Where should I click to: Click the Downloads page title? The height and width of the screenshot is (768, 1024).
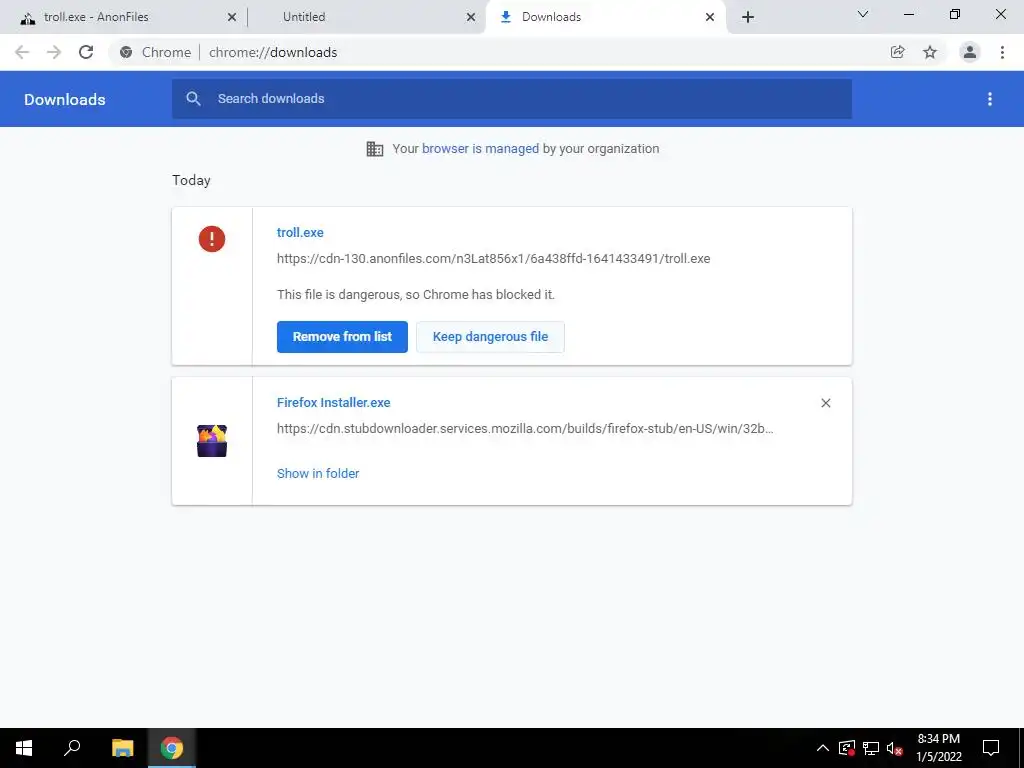click(x=65, y=99)
